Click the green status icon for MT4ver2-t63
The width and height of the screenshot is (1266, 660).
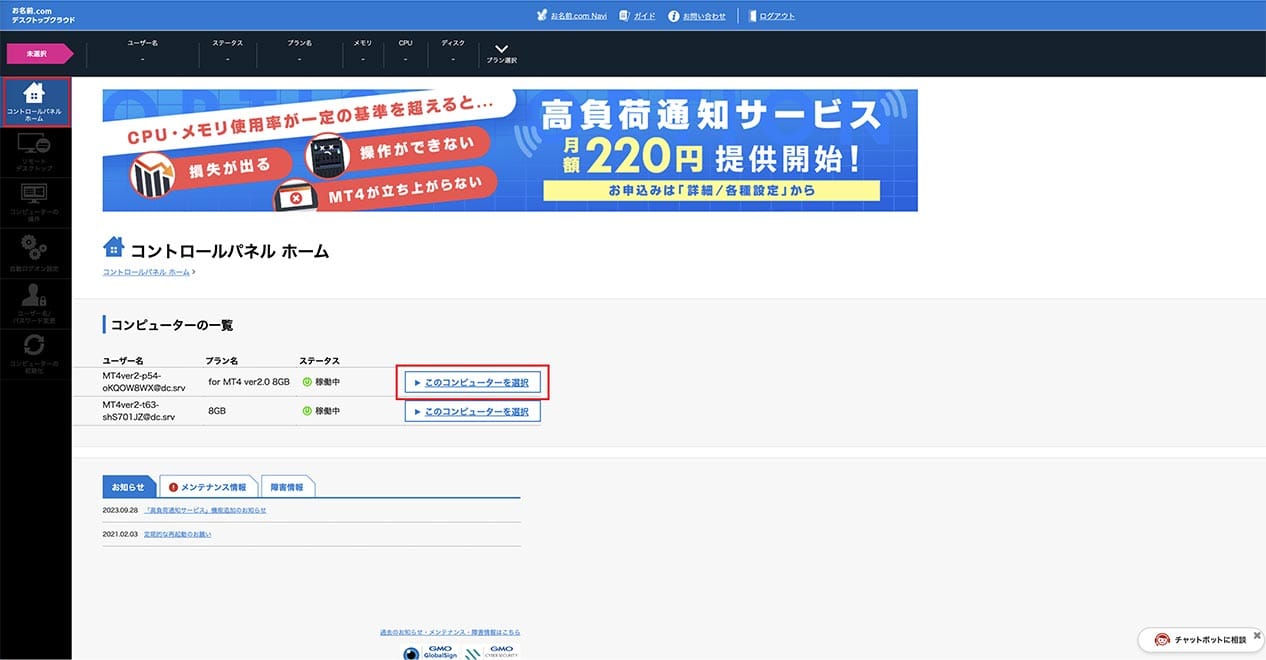(308, 411)
